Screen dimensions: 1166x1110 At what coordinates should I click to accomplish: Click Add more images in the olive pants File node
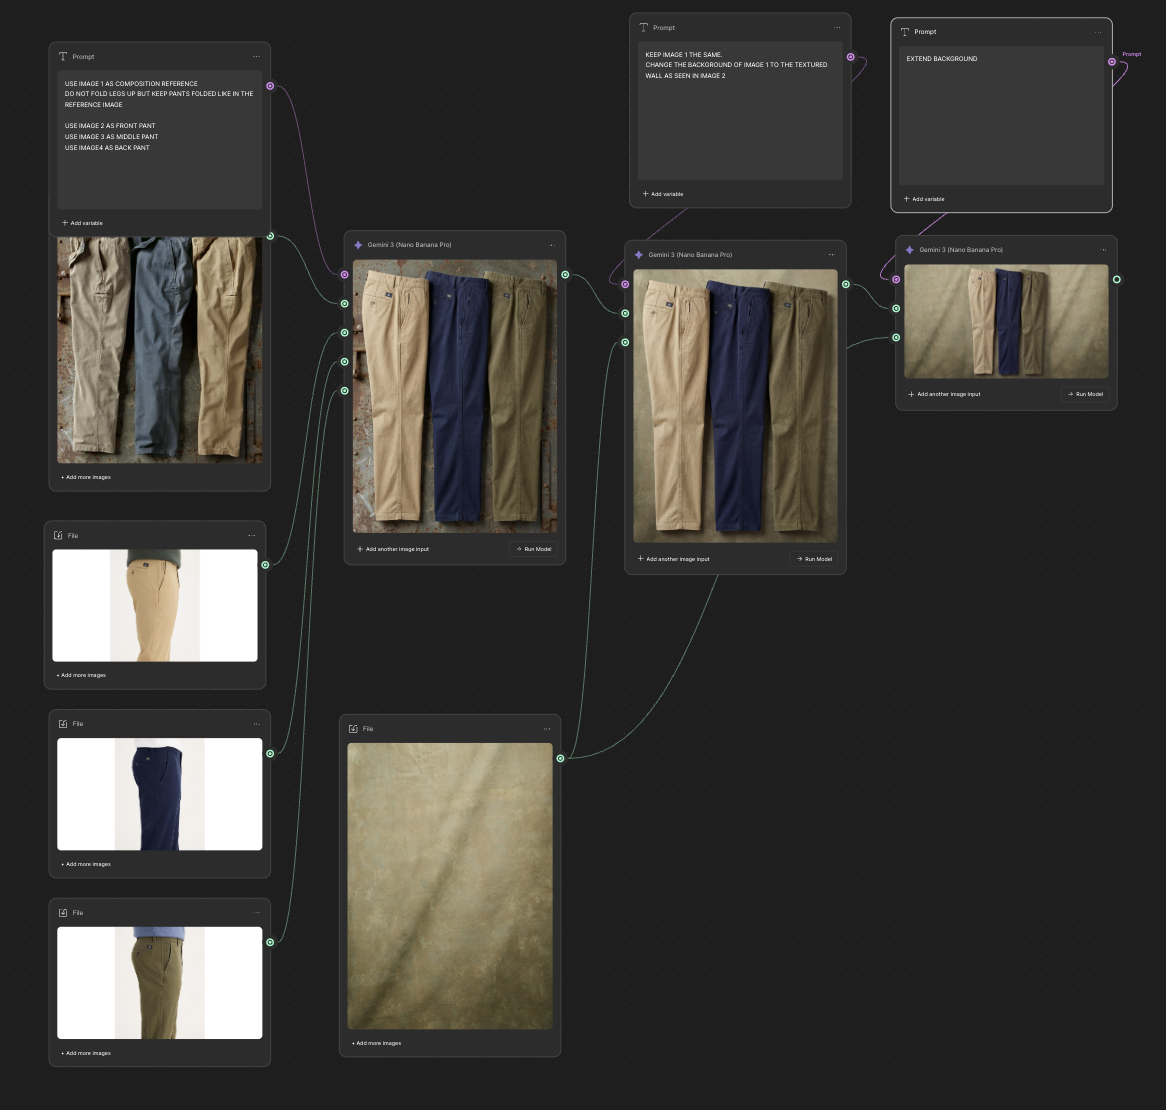[86, 1053]
